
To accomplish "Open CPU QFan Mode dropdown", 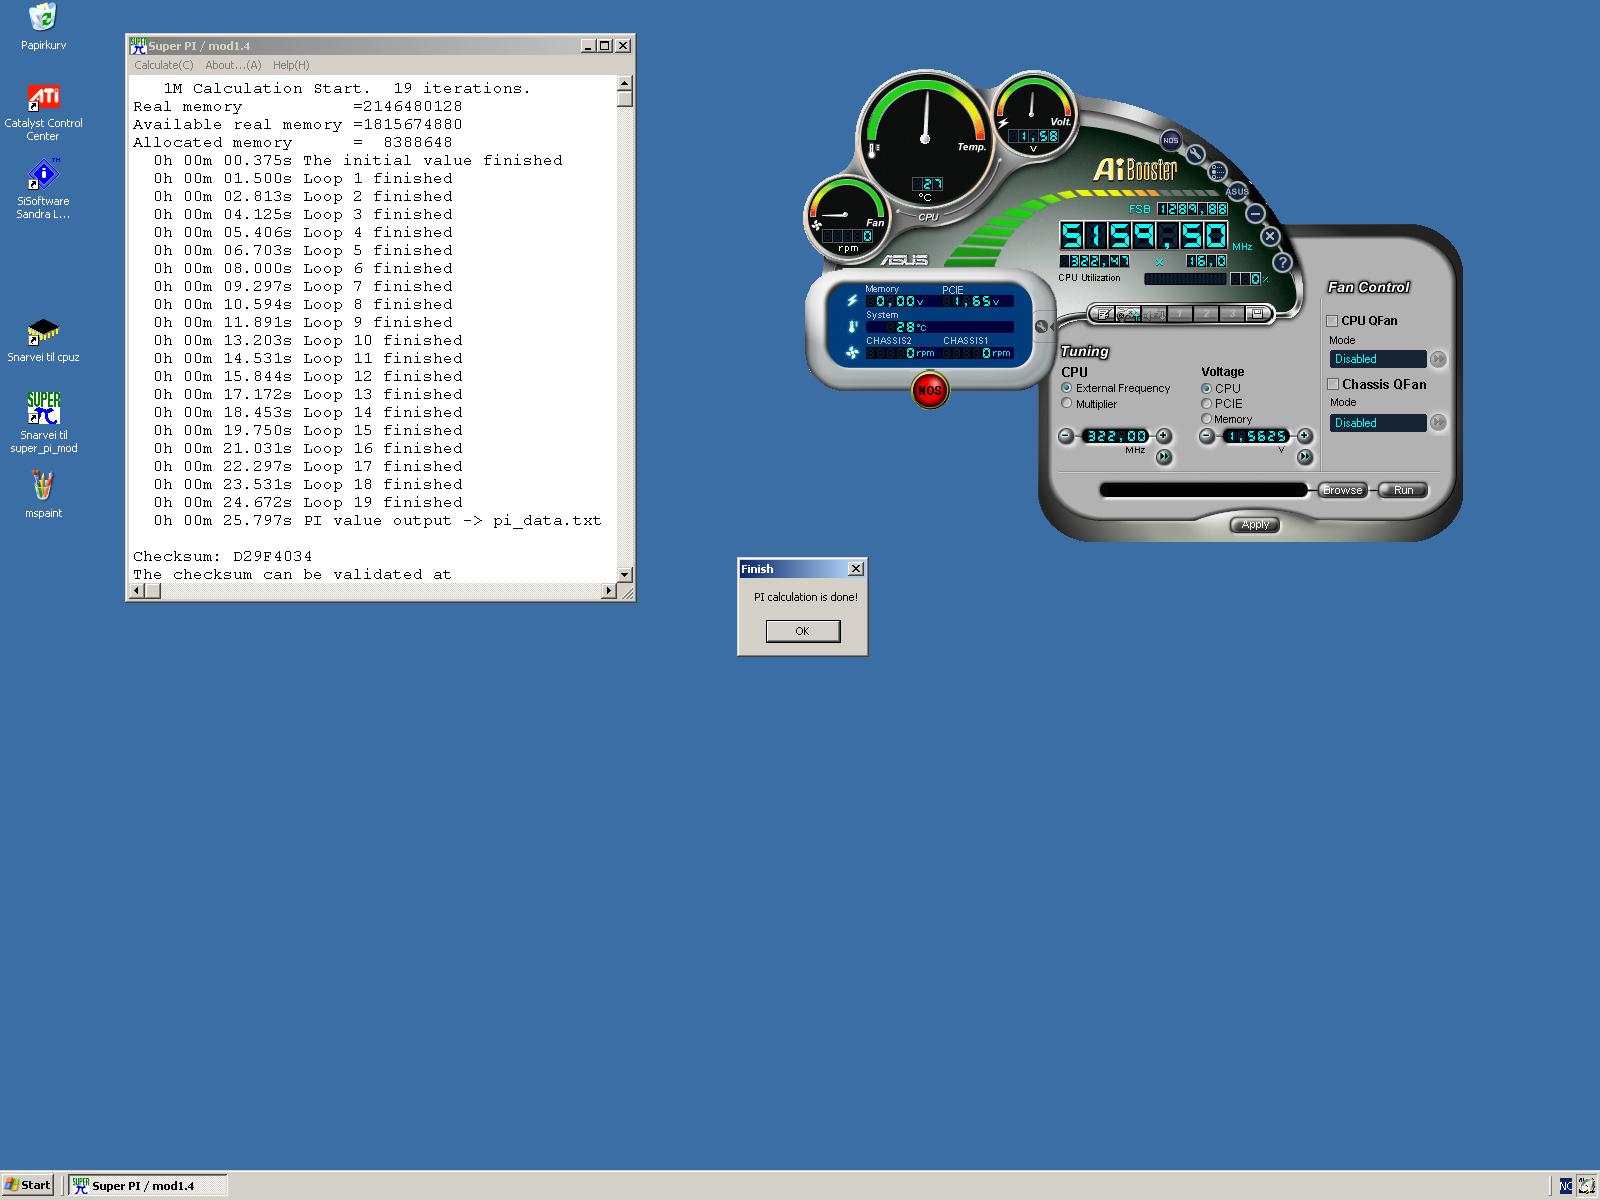I will tap(1378, 359).
